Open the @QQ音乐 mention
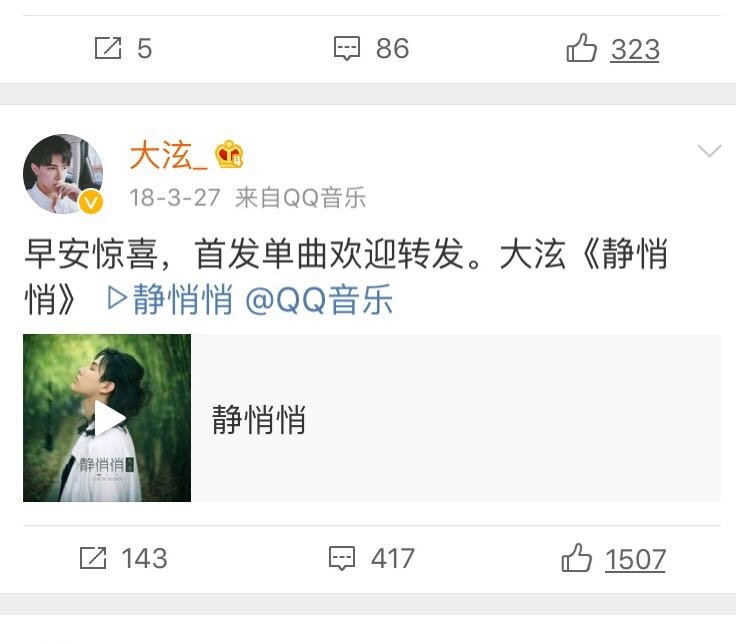 pyautogui.click(x=319, y=299)
